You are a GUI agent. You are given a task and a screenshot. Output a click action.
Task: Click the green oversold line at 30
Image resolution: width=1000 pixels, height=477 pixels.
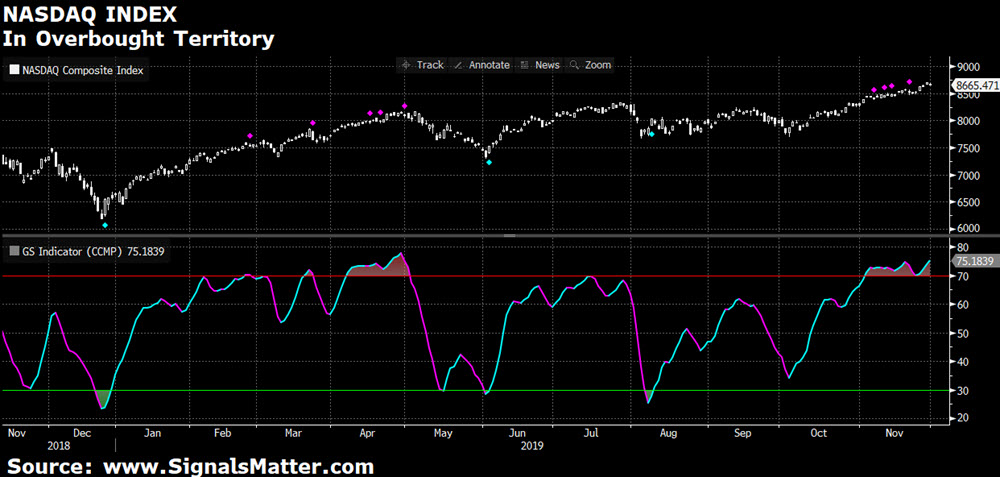(x=474, y=390)
